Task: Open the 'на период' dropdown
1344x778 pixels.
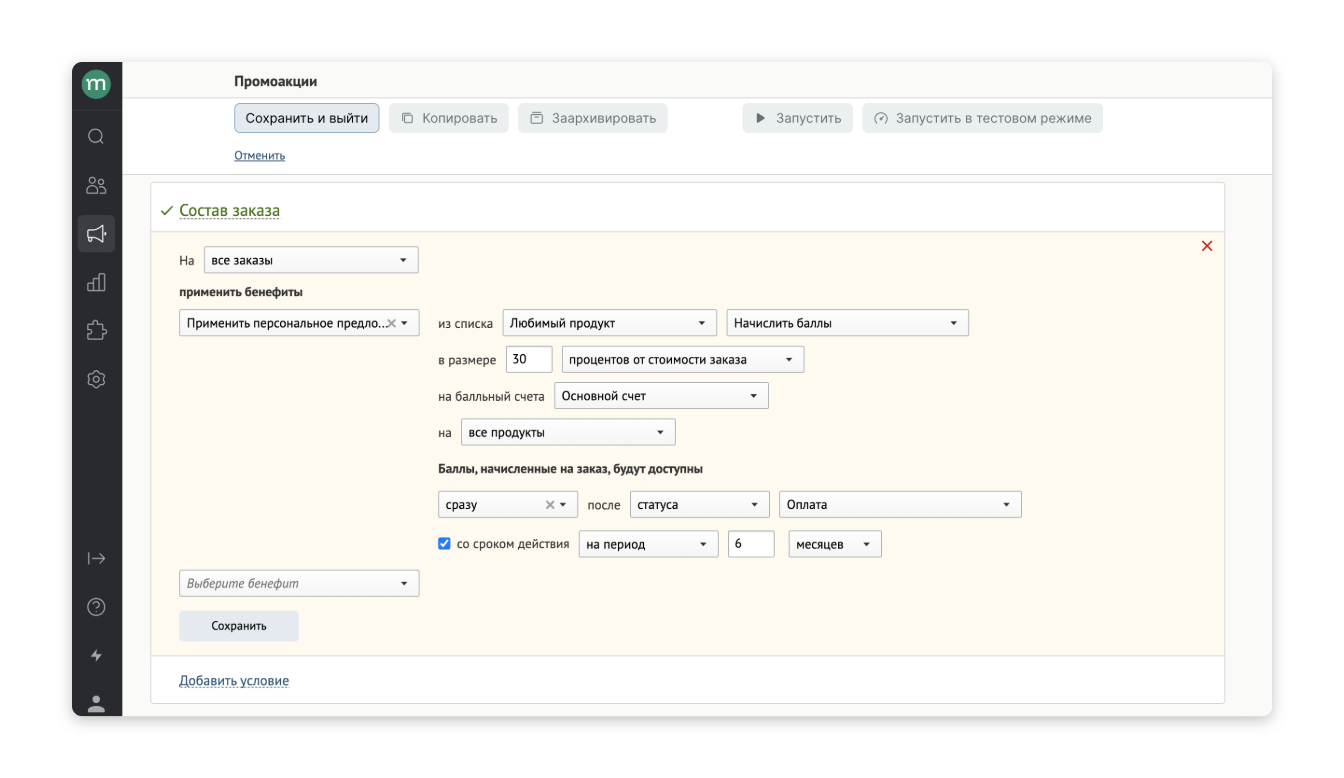Action: tap(649, 545)
